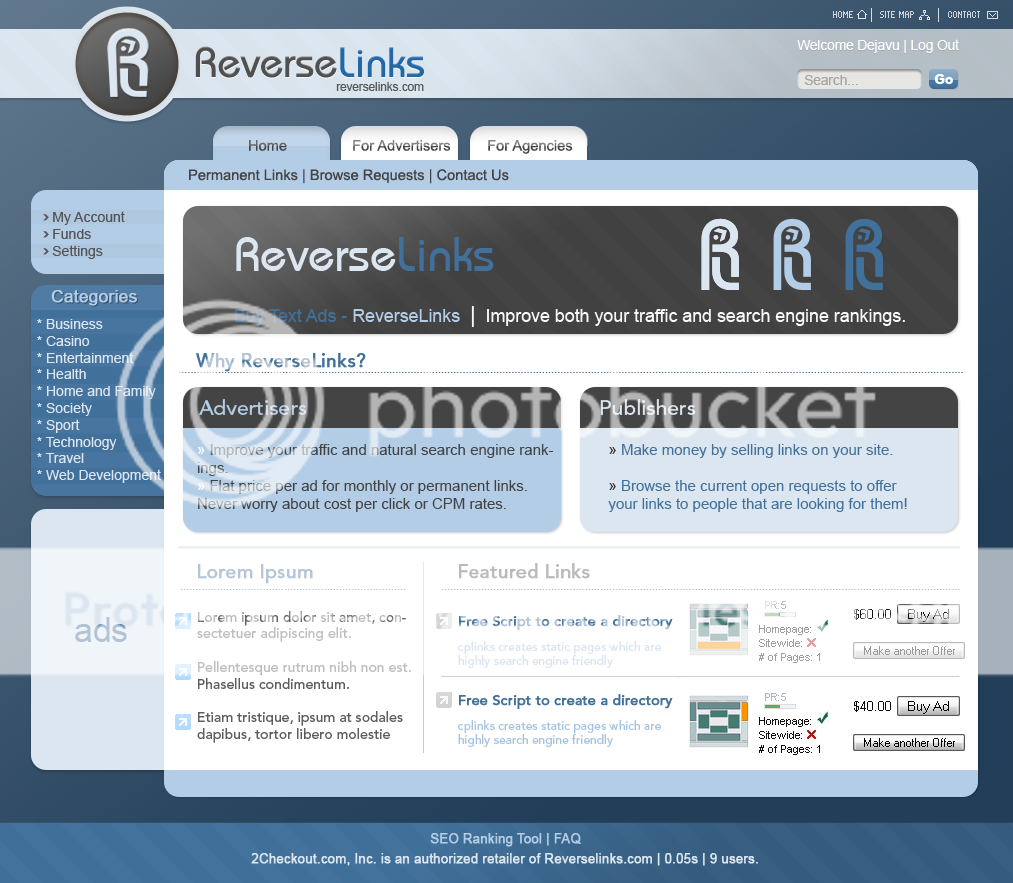Click arrow icon beside Pellentesque rutrum item
The height and width of the screenshot is (883, 1013).
pyautogui.click(x=183, y=672)
